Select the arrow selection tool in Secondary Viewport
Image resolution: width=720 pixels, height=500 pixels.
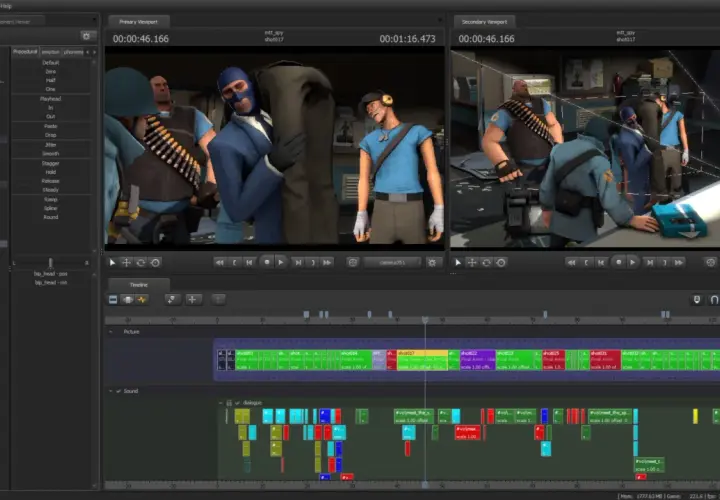(457, 263)
